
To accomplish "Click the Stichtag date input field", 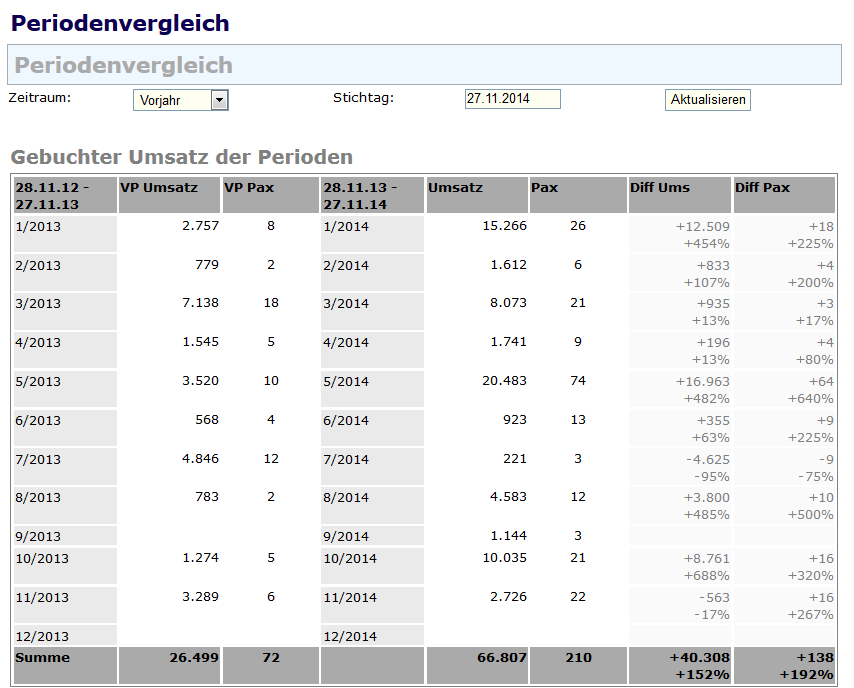I will (x=512, y=99).
